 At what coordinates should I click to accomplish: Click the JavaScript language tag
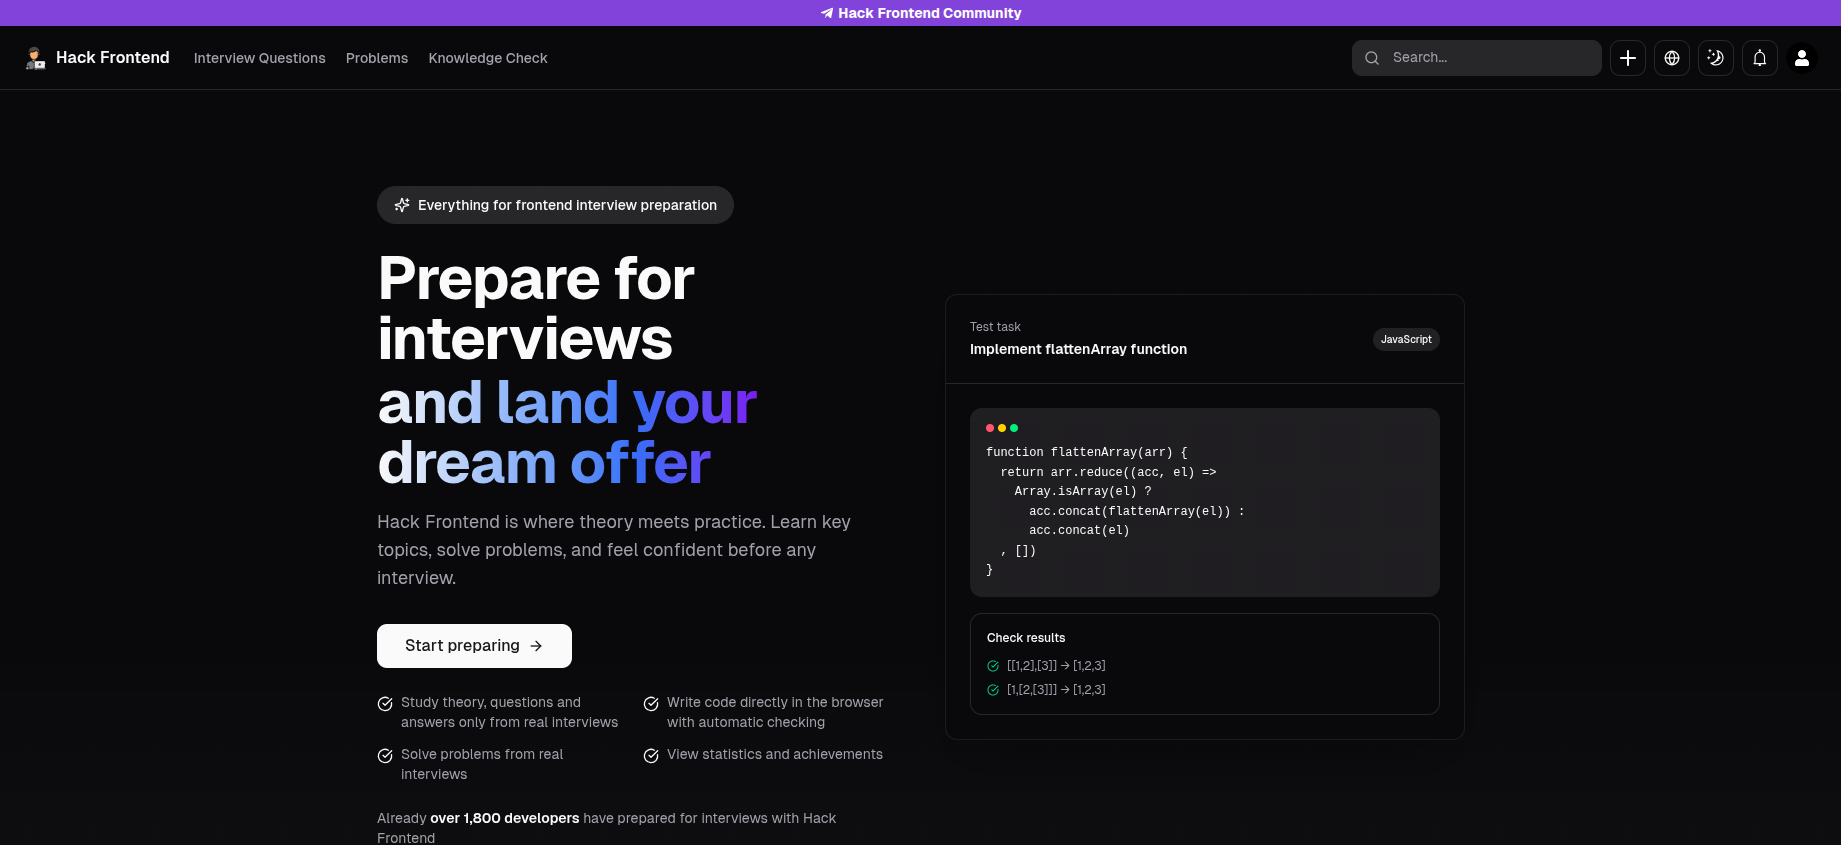[x=1406, y=339]
